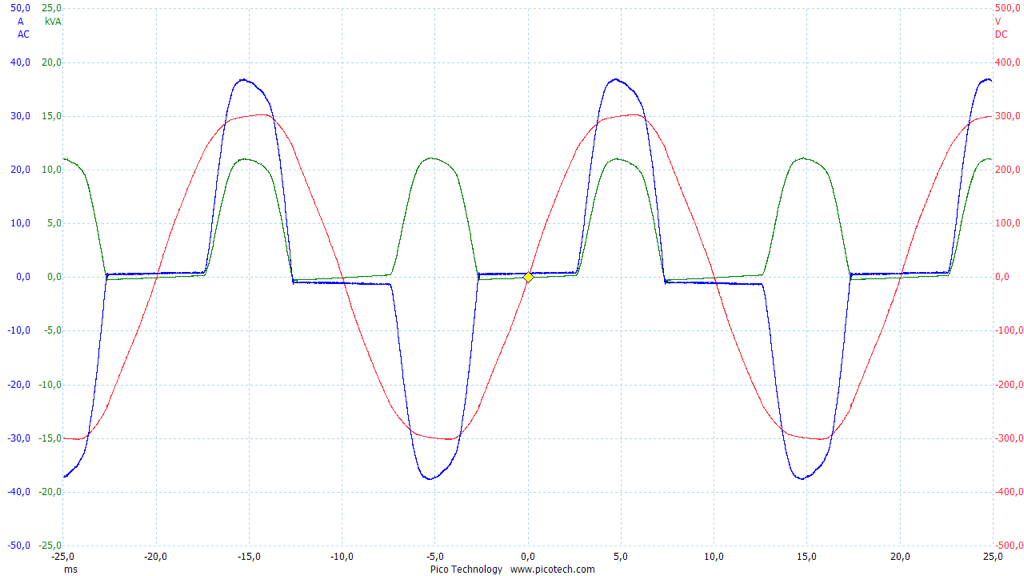The height and width of the screenshot is (576, 1024).
Task: Click the blue 50,0 current axis value
Action: coord(21,8)
